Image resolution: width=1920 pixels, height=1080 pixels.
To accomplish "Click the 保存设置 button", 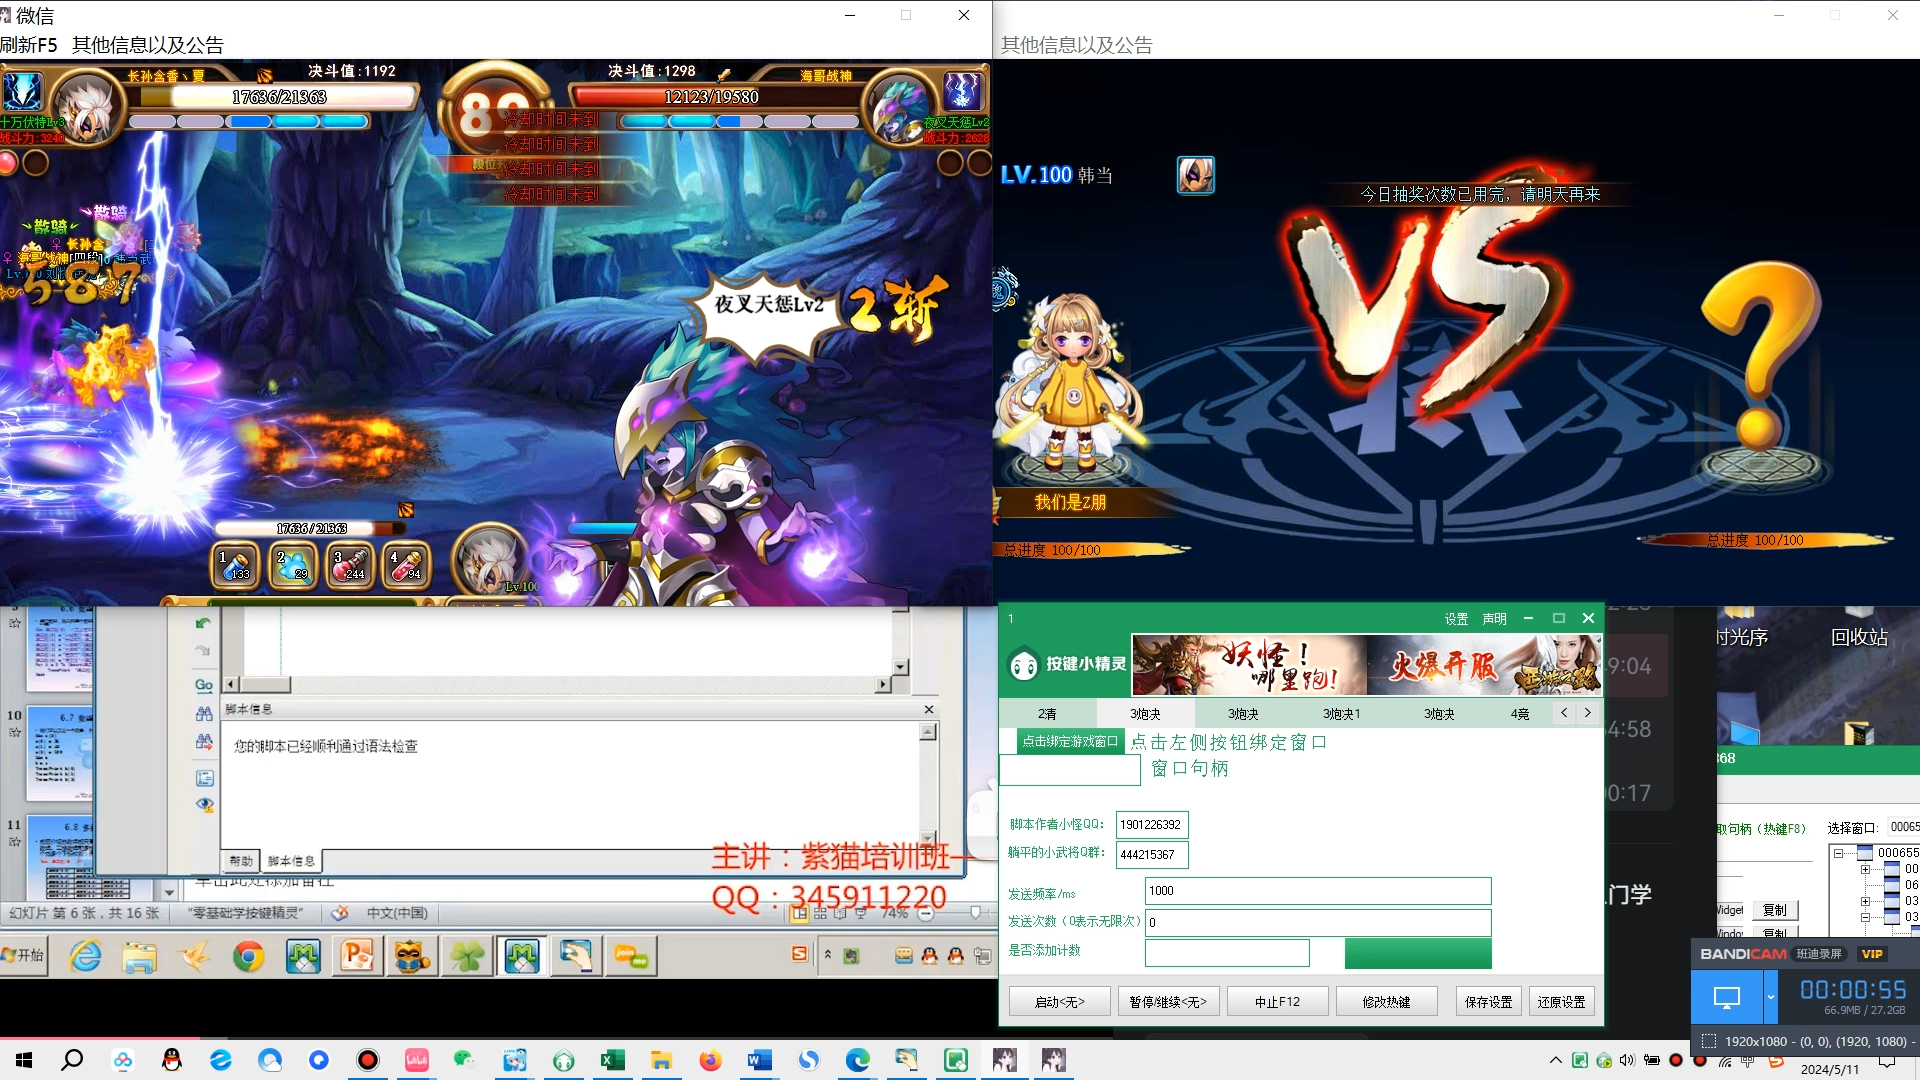I will pos(1488,1001).
